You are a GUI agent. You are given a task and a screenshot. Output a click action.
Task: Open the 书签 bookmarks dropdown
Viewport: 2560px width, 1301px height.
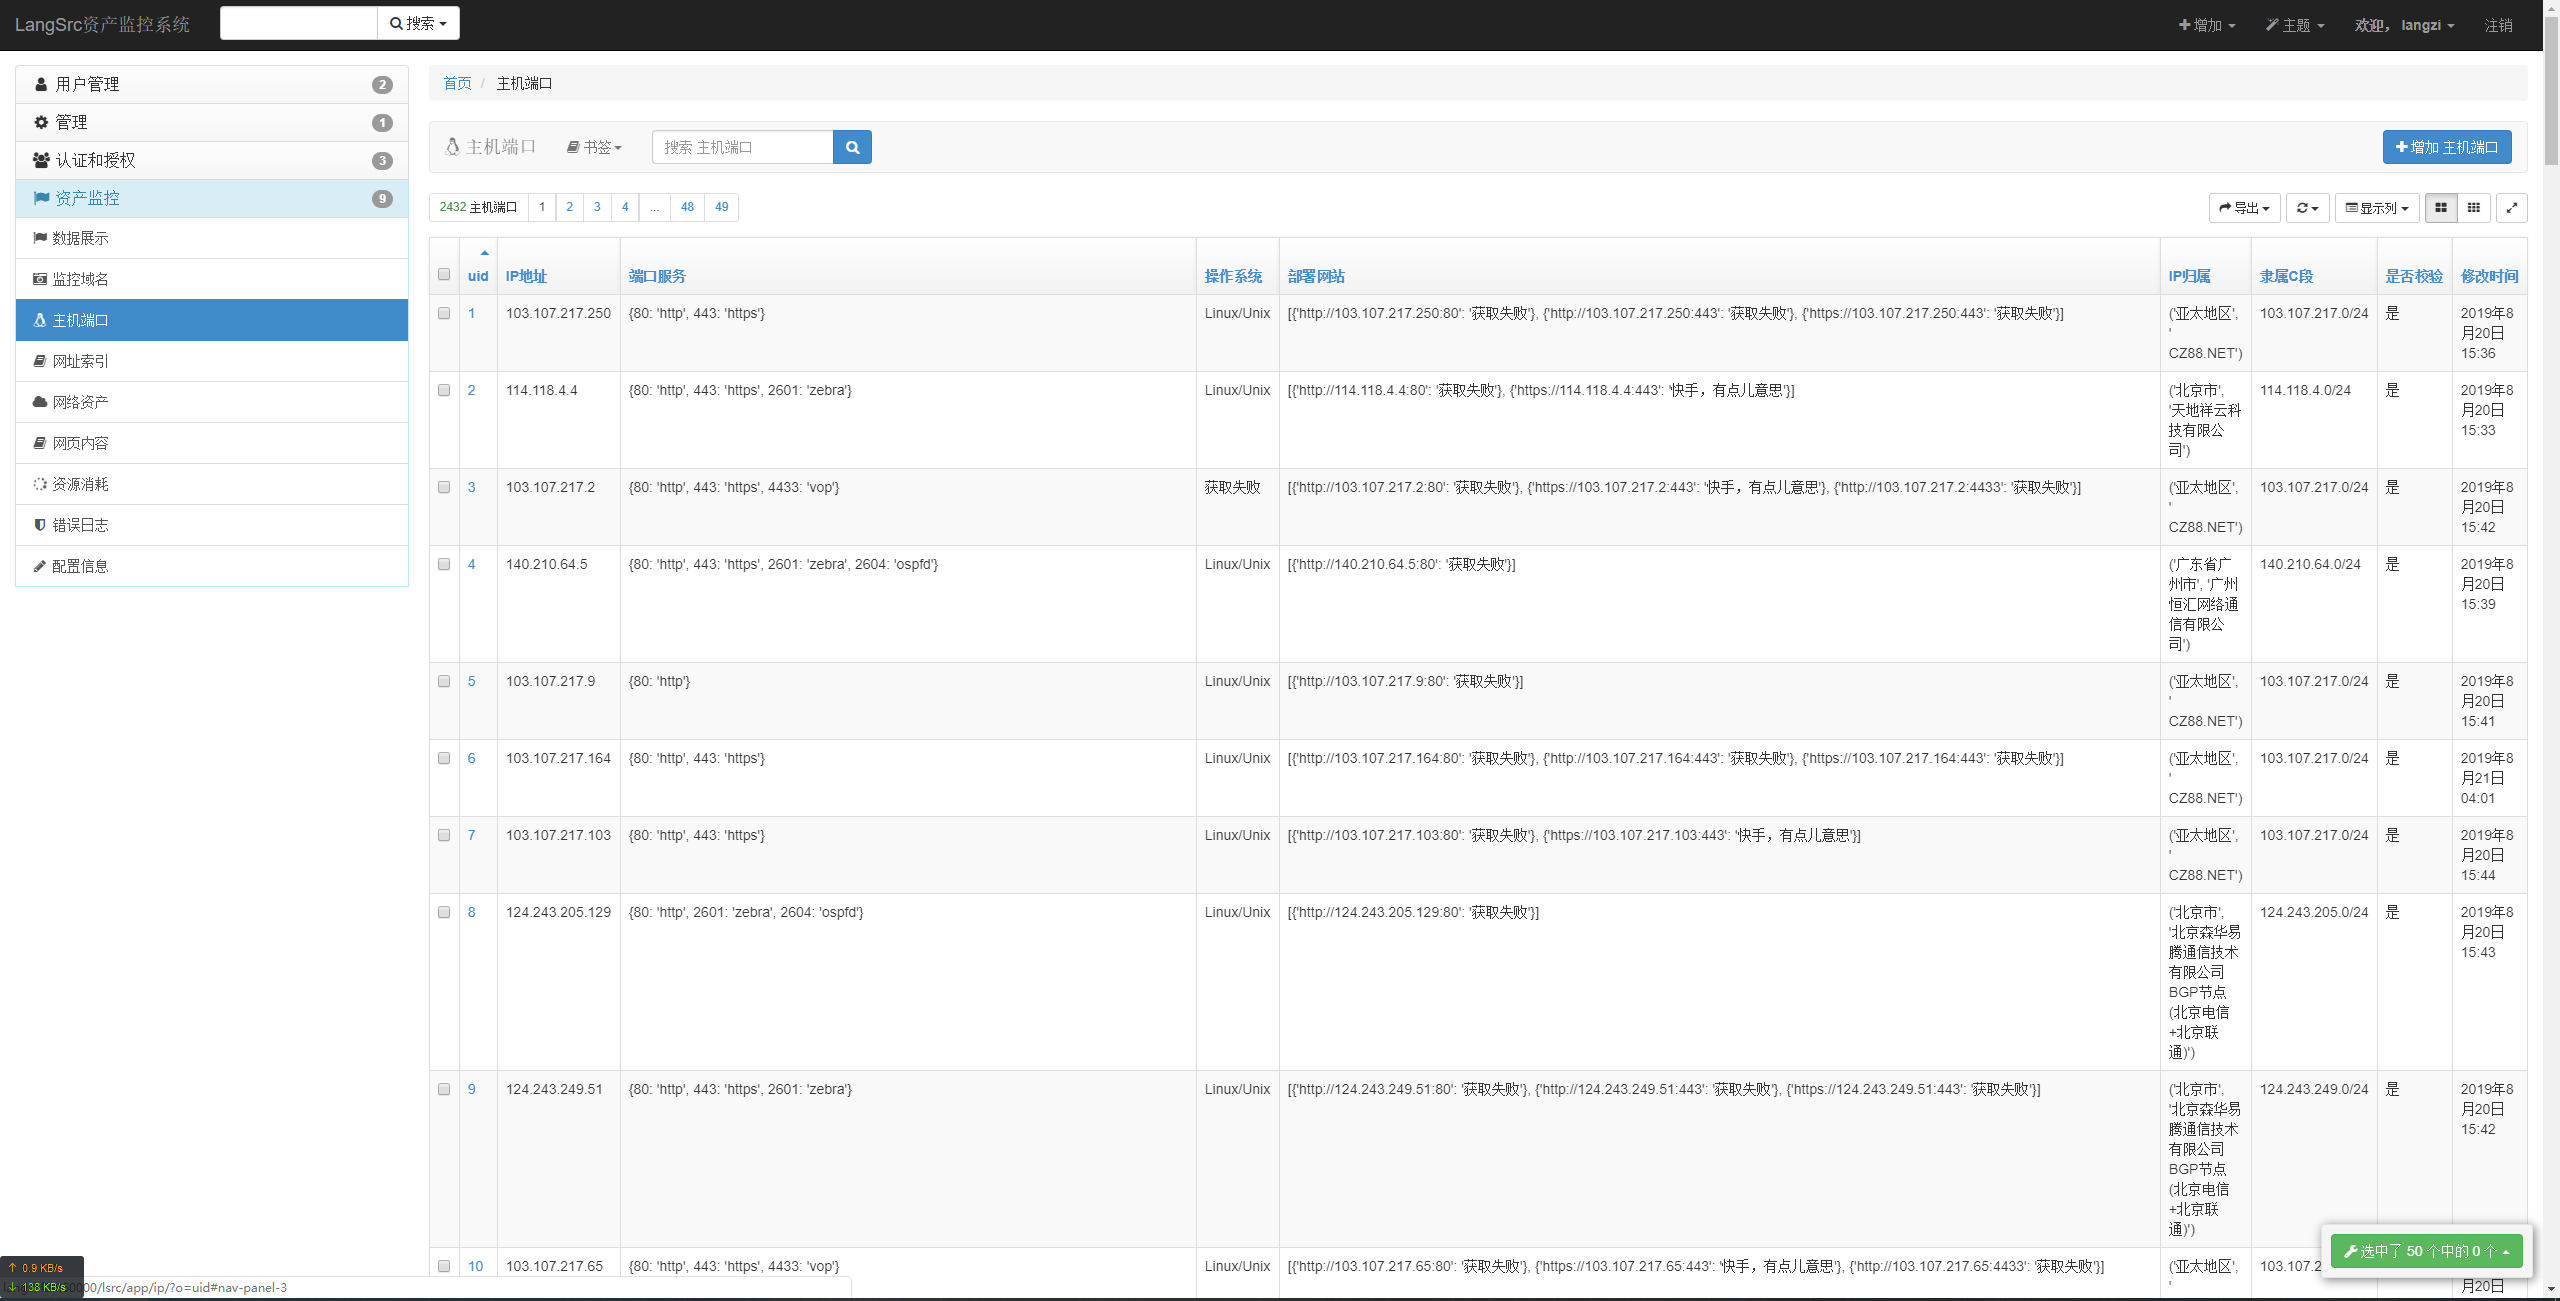pos(594,147)
